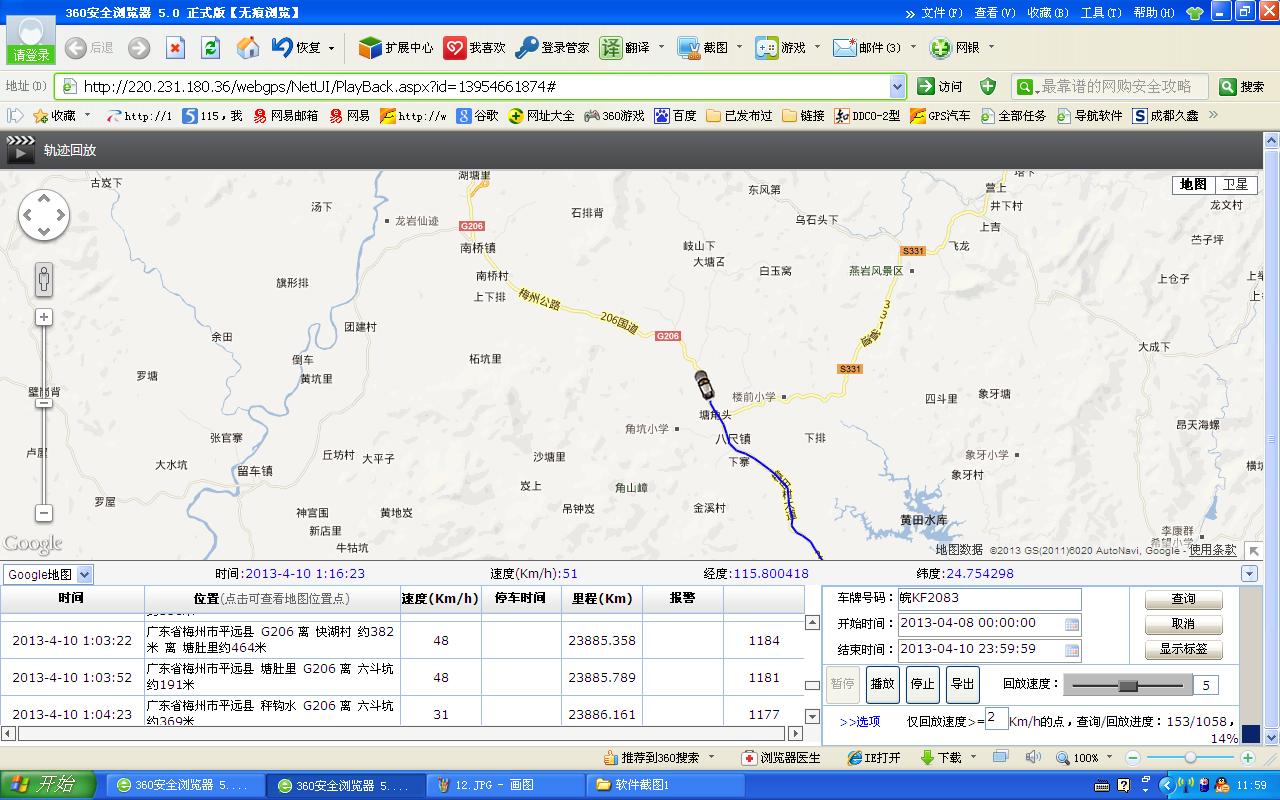1280x800 pixels.
Task: Click the 恢复 restore icon
Action: (x=282, y=47)
